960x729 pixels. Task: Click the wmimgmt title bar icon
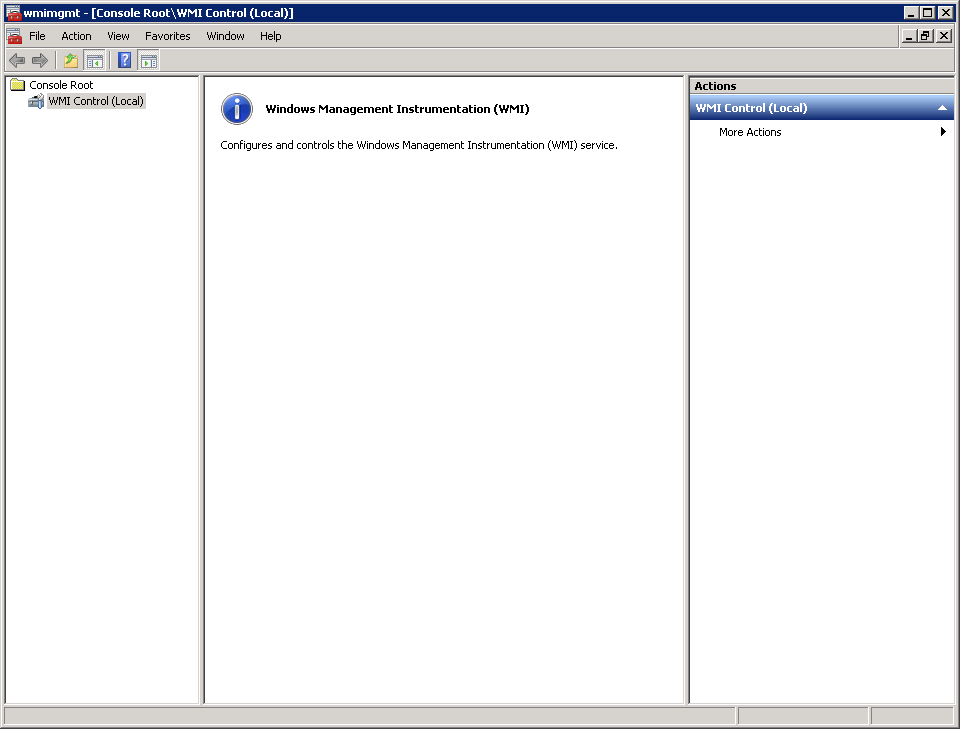click(13, 13)
